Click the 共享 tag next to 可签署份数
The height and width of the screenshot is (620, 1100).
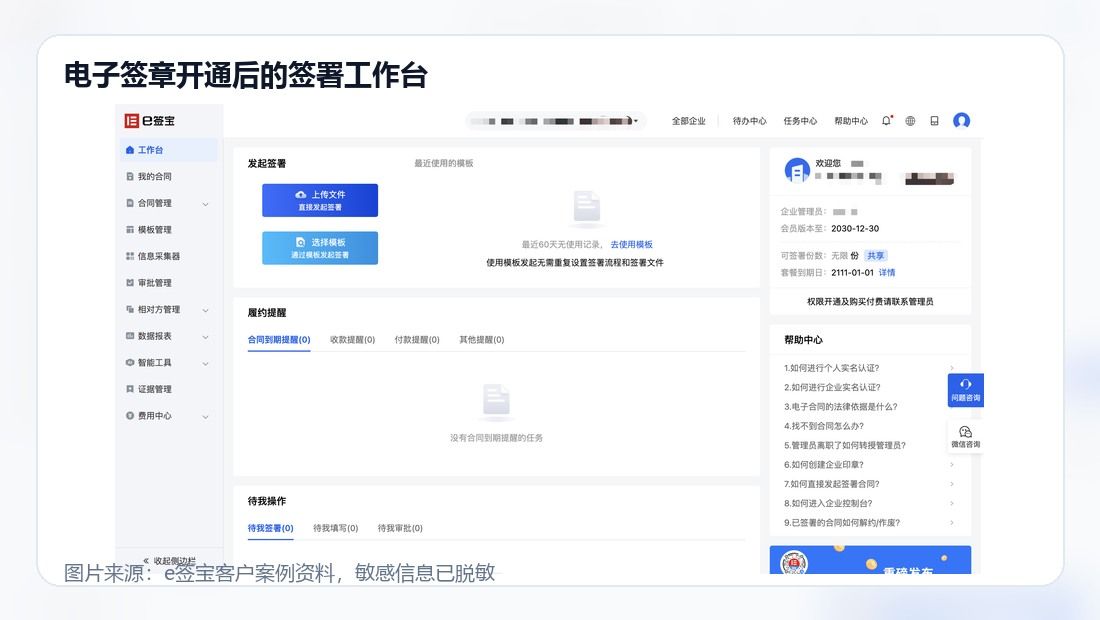(x=876, y=255)
